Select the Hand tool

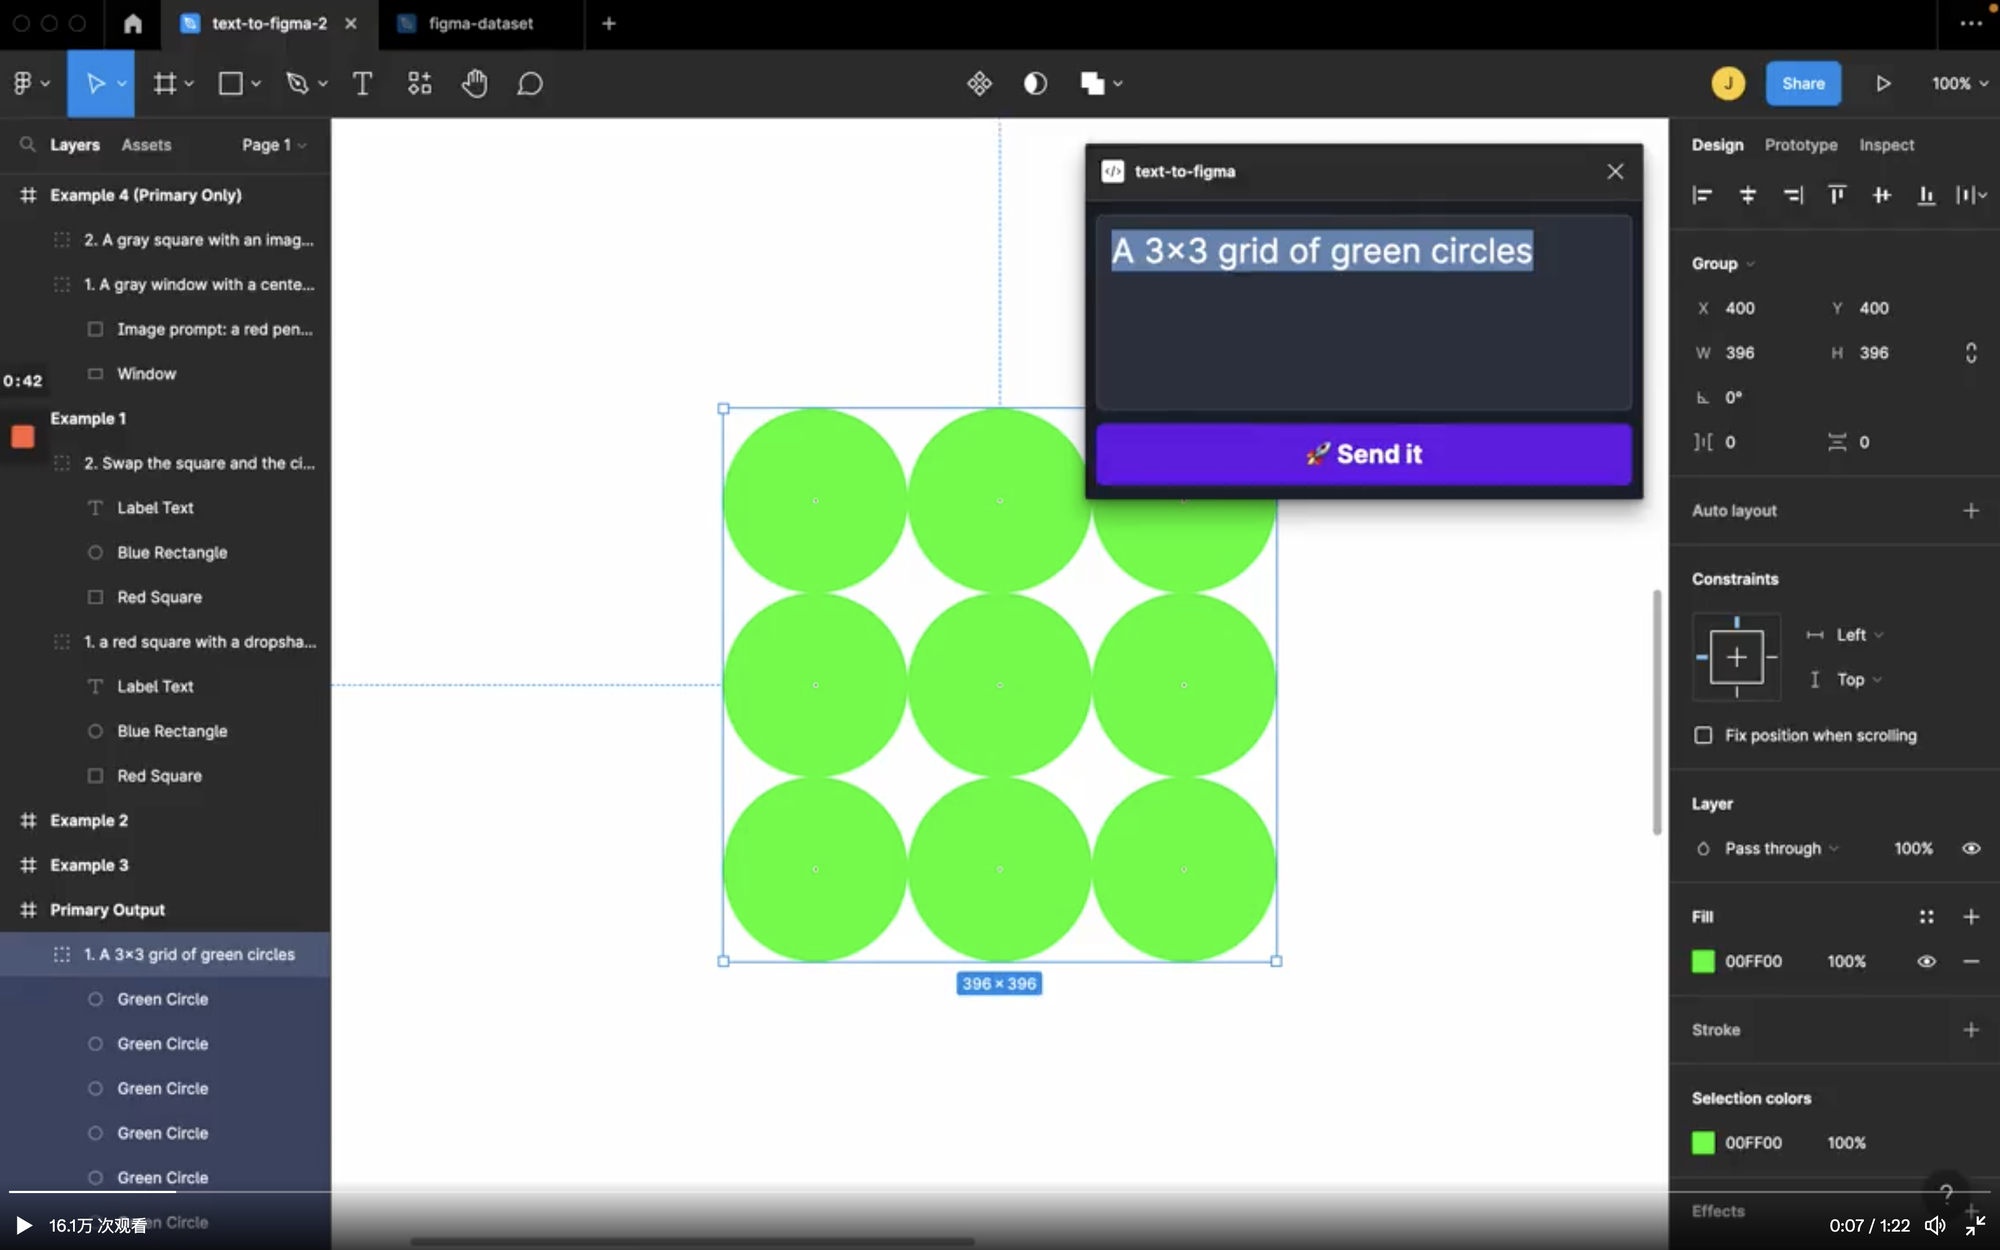click(474, 84)
